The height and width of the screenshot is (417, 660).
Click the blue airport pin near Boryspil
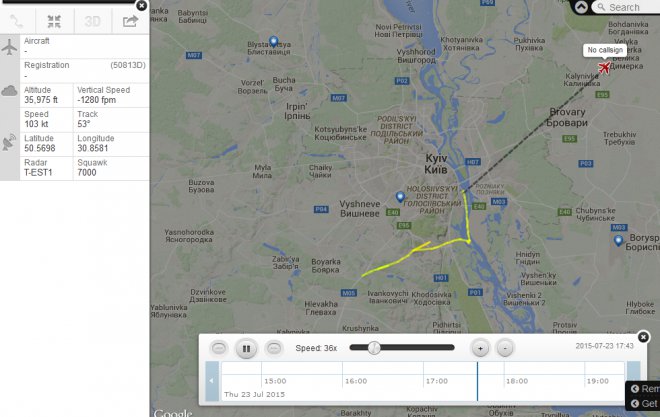pyautogui.click(x=618, y=241)
